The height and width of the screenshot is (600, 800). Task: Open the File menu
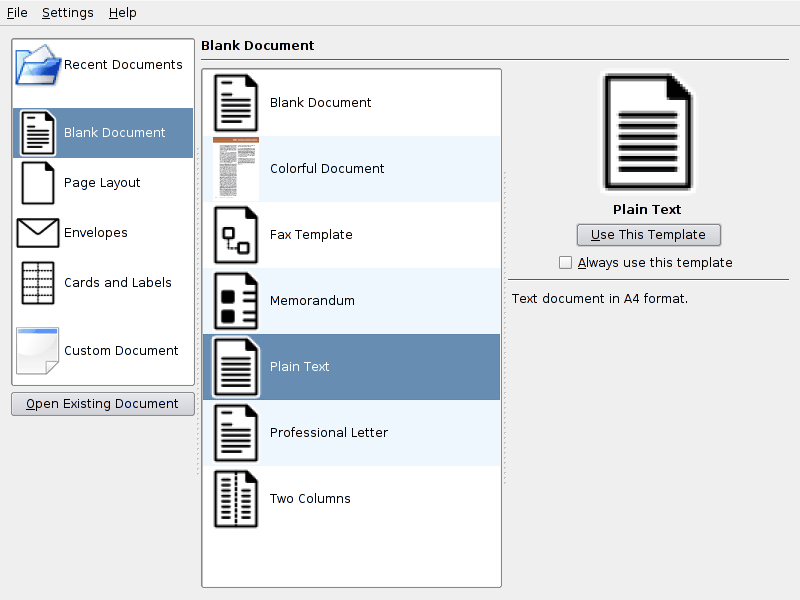[x=17, y=13]
